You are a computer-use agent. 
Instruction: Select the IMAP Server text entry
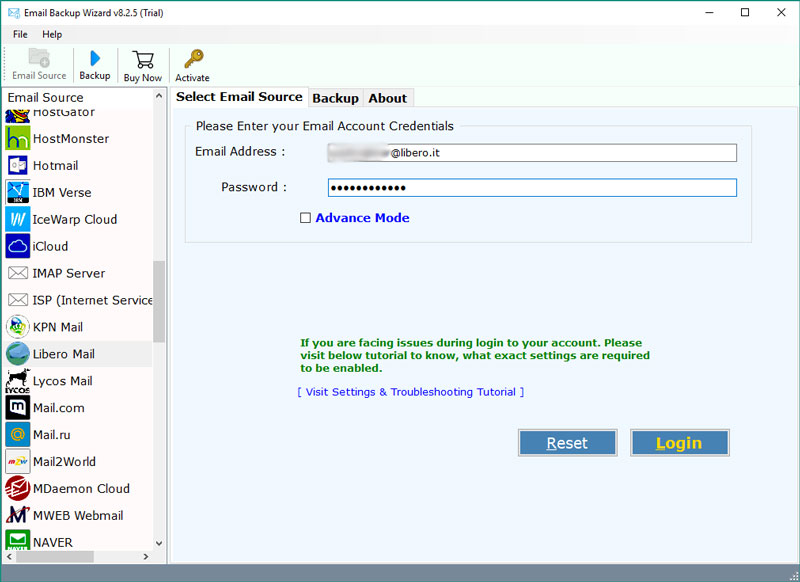click(x=69, y=273)
